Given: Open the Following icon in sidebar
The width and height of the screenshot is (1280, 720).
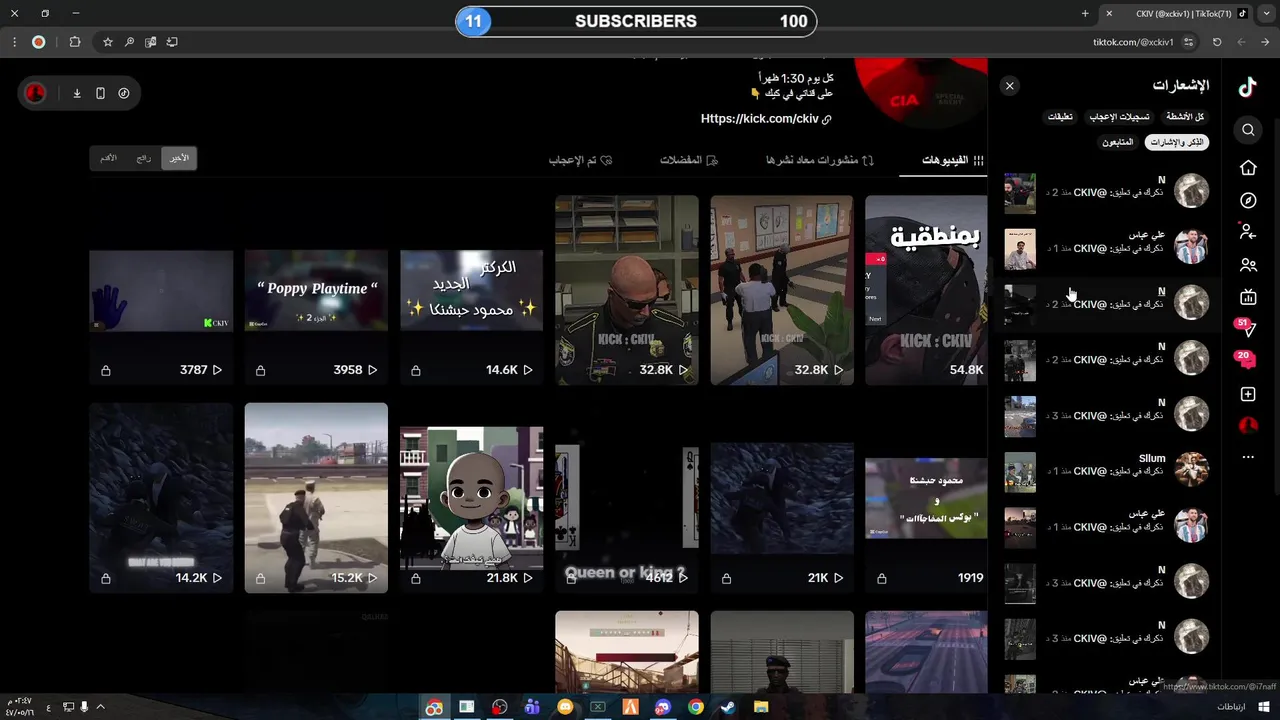Looking at the screenshot, I should pos(1247,231).
